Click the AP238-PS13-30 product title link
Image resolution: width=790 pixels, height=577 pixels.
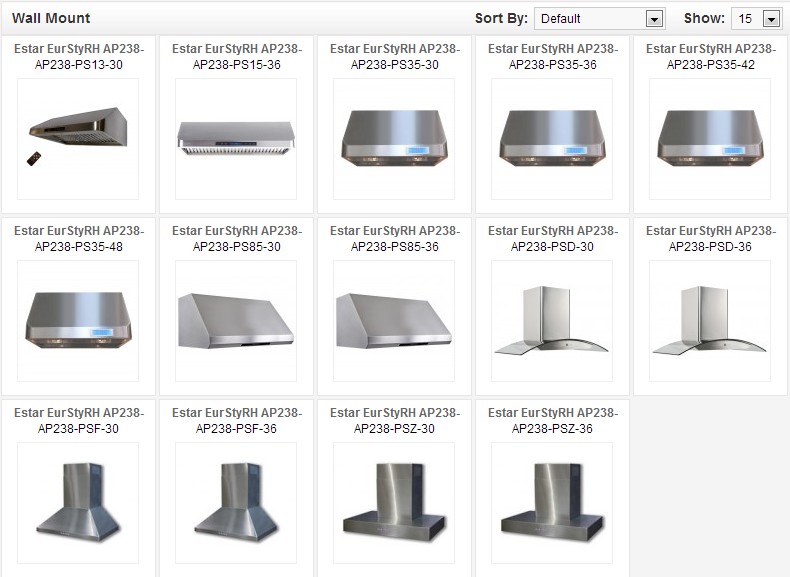[x=78, y=56]
